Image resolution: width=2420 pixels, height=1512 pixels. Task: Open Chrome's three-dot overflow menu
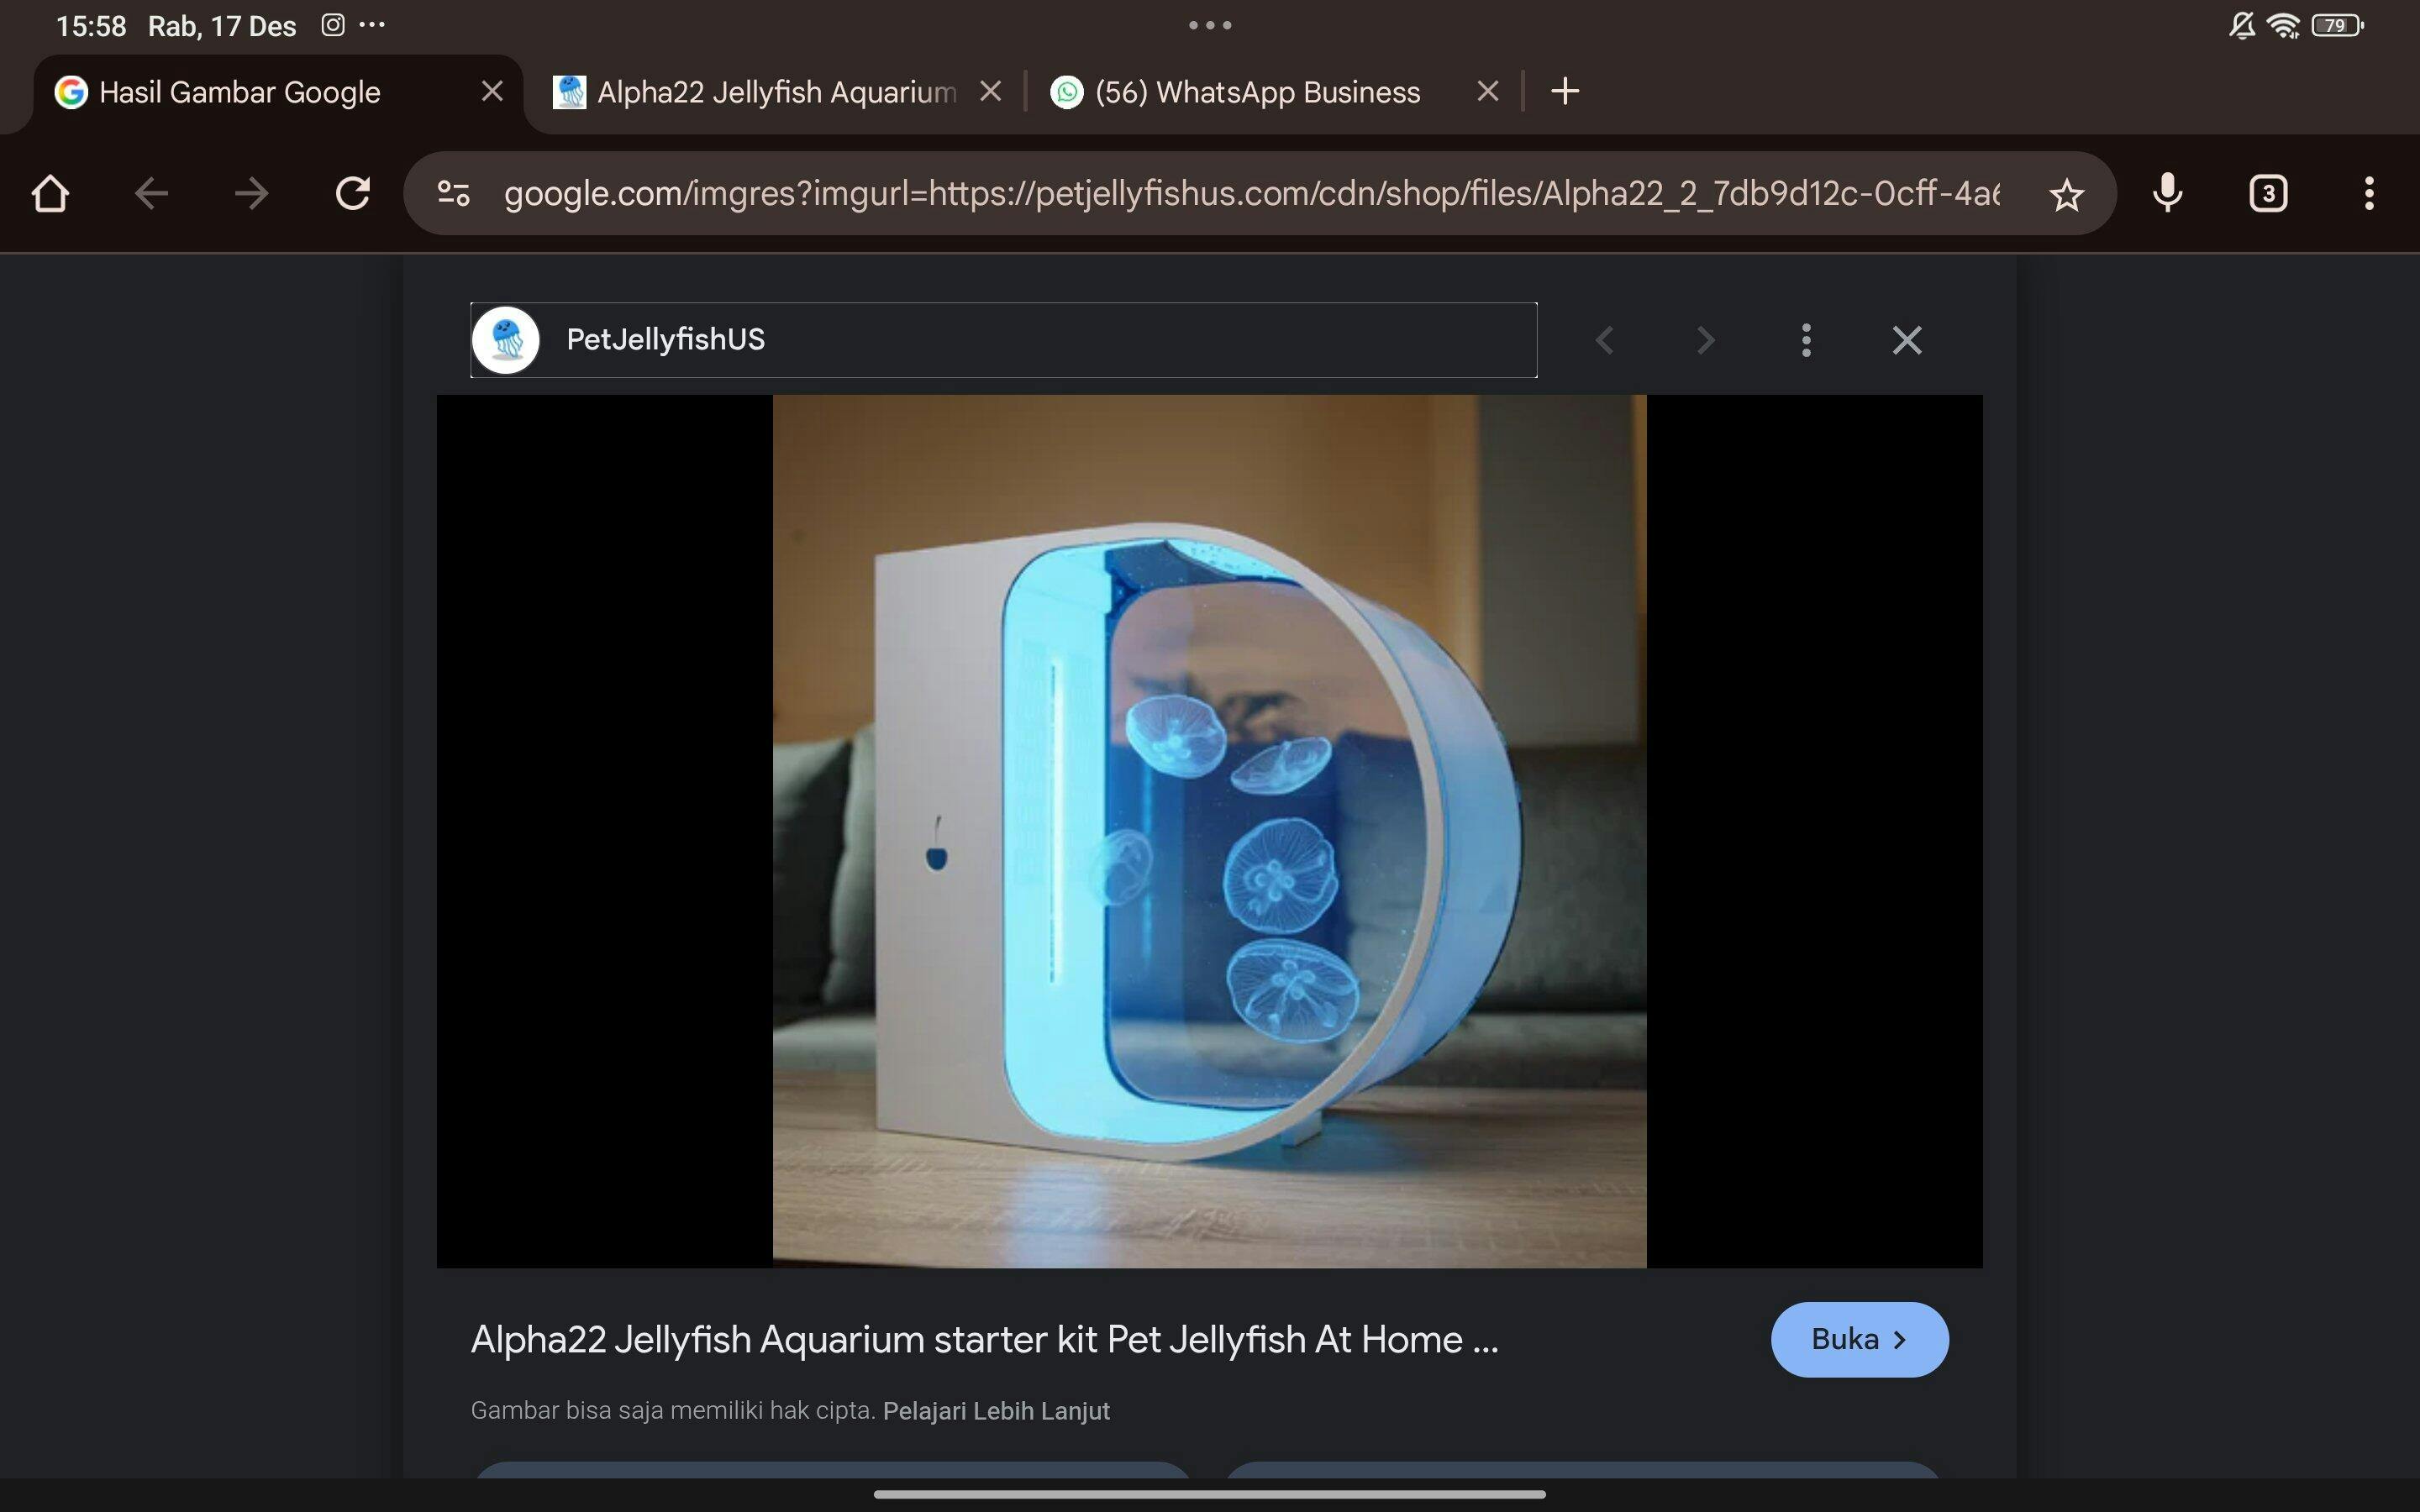pyautogui.click(x=2368, y=193)
